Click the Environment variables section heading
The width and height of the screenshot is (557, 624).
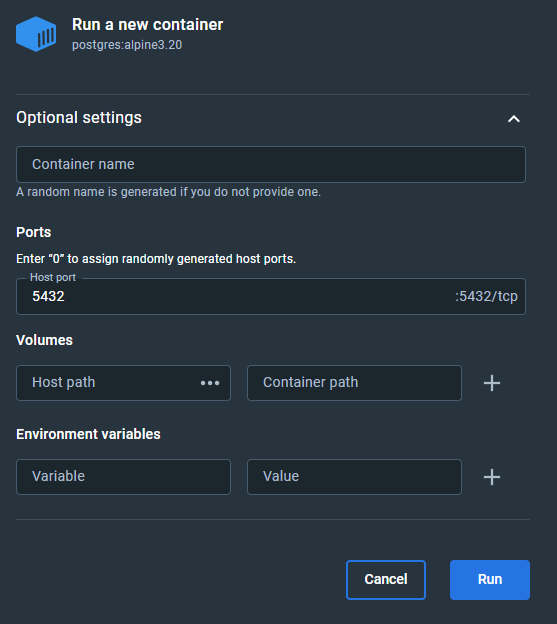[88, 434]
